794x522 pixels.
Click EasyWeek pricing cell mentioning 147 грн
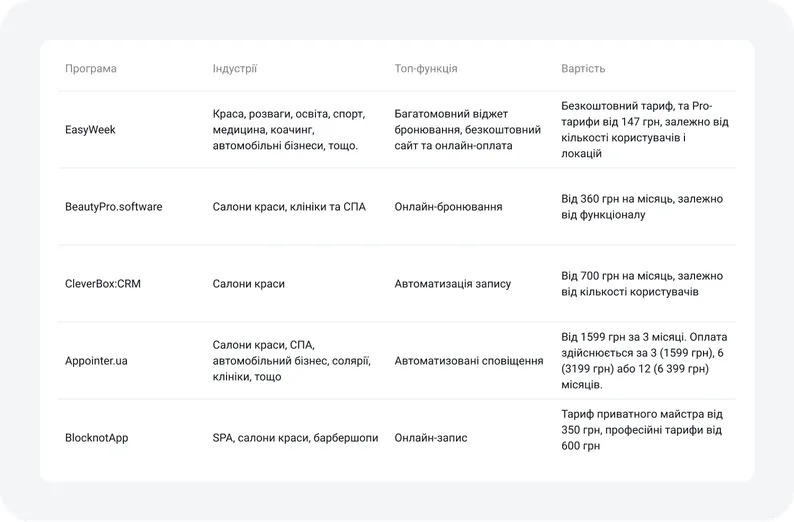point(645,130)
